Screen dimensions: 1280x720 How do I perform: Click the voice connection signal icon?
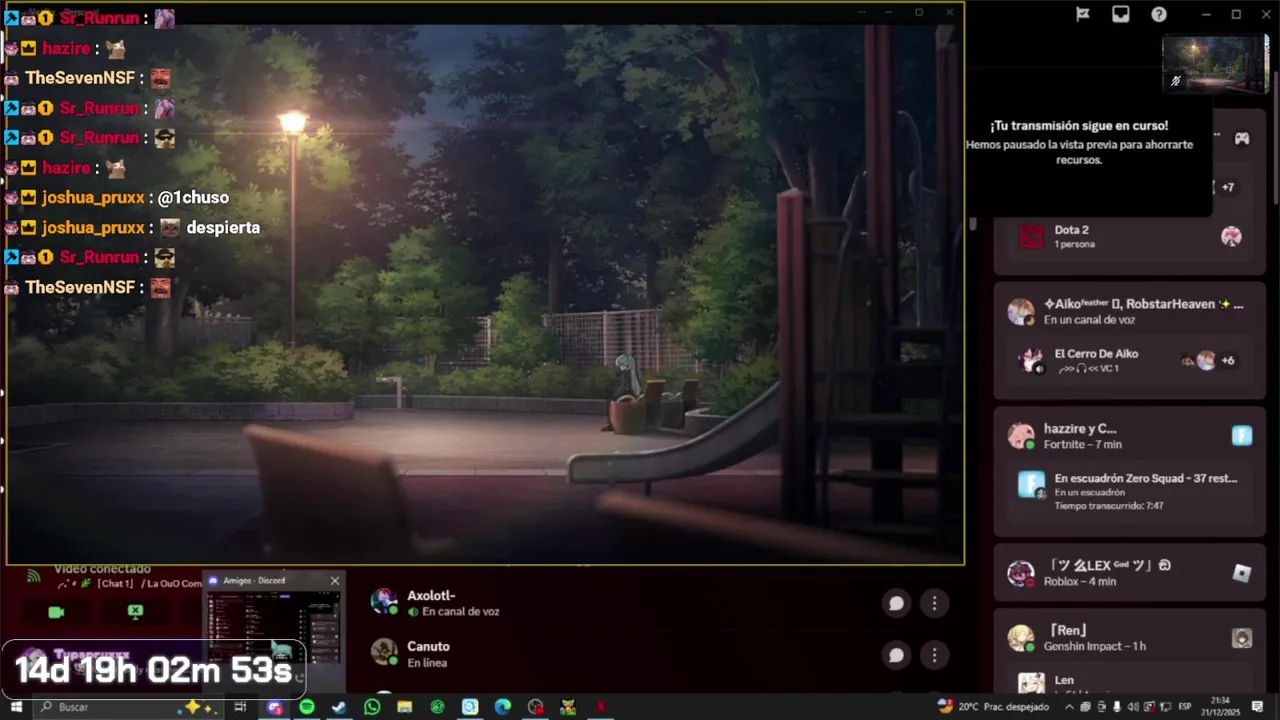pyautogui.click(x=33, y=576)
